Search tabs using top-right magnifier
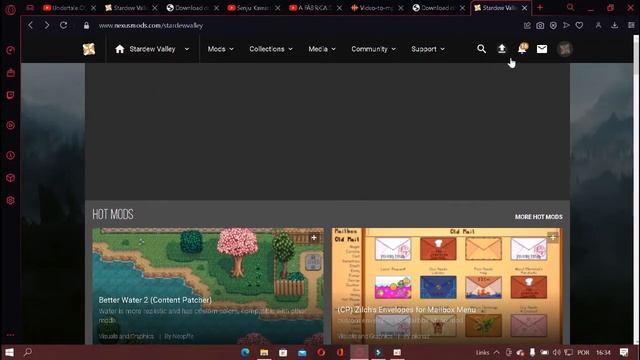This screenshot has width=640, height=360. (570, 7)
